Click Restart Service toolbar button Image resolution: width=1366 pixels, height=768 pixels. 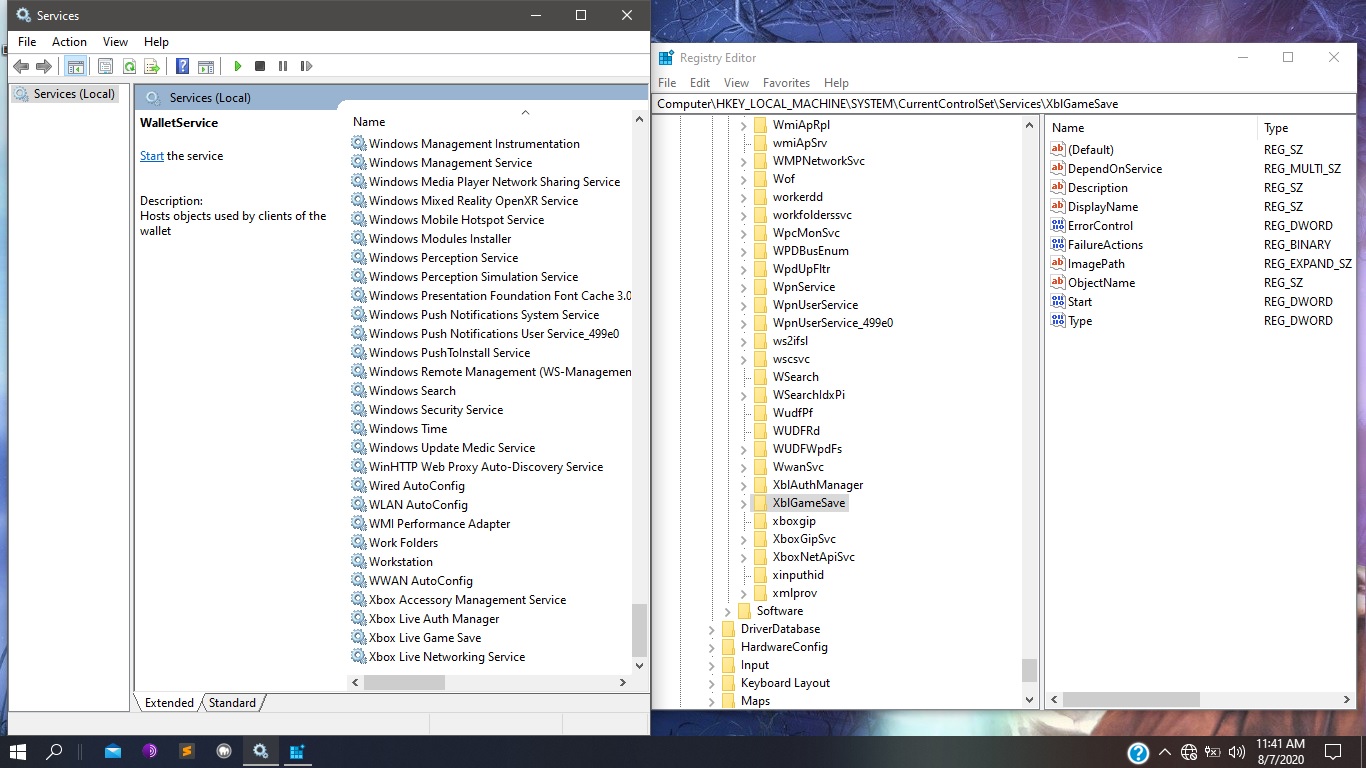click(x=306, y=66)
